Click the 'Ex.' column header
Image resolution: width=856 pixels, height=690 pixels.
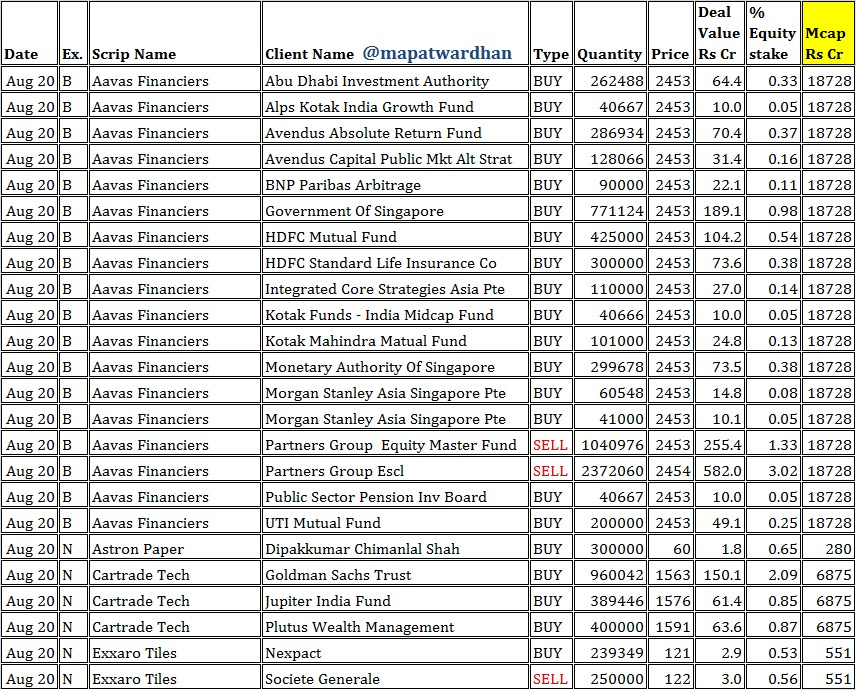pos(73,33)
